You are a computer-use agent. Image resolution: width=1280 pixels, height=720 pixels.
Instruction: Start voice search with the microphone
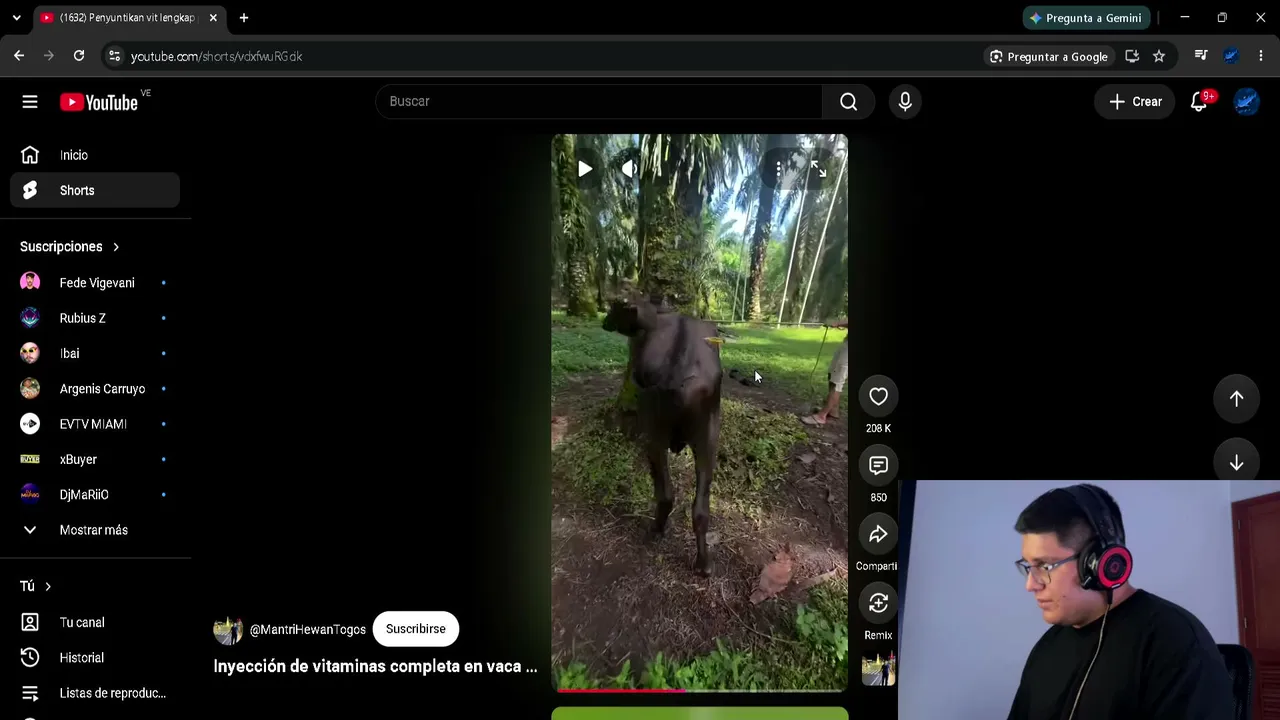tap(905, 101)
